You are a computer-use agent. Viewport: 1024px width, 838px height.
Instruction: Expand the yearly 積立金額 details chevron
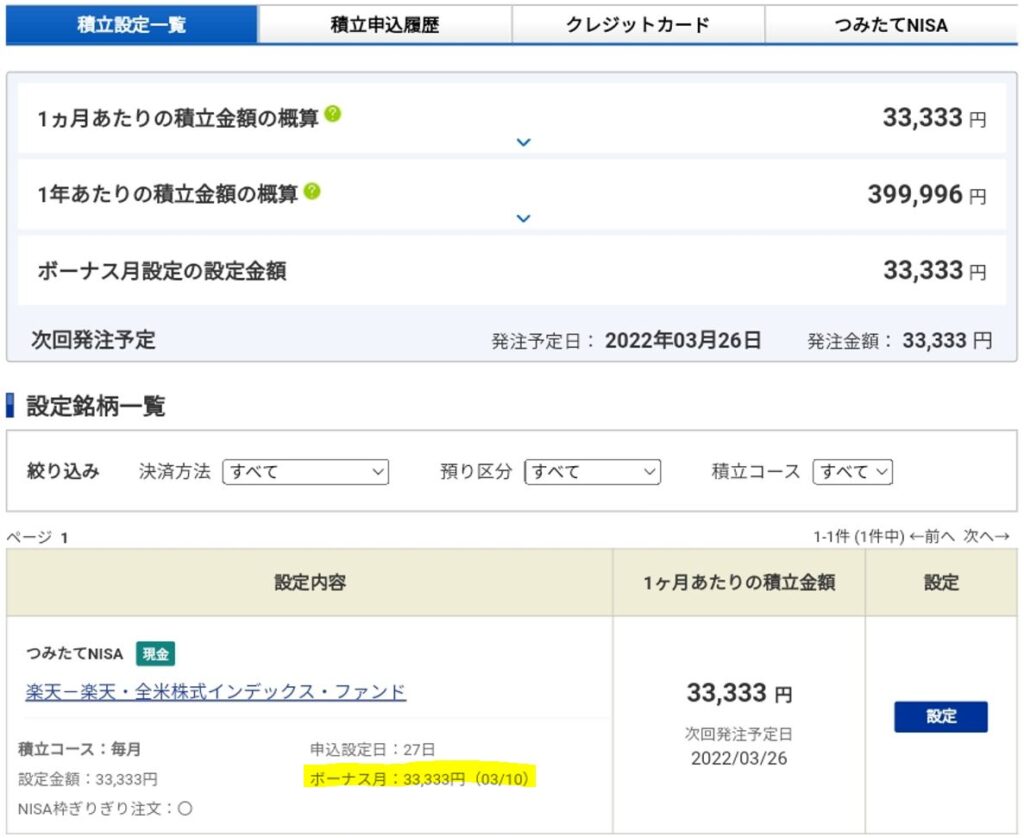pyautogui.click(x=523, y=218)
